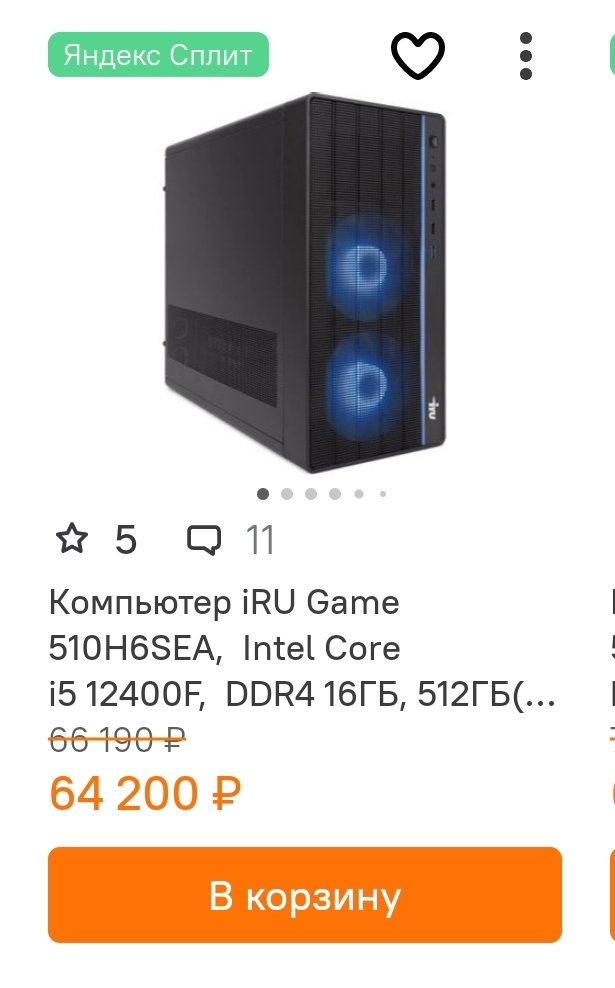The image size is (615, 988).
Task: Click the rating value 5
Action: click(125, 540)
